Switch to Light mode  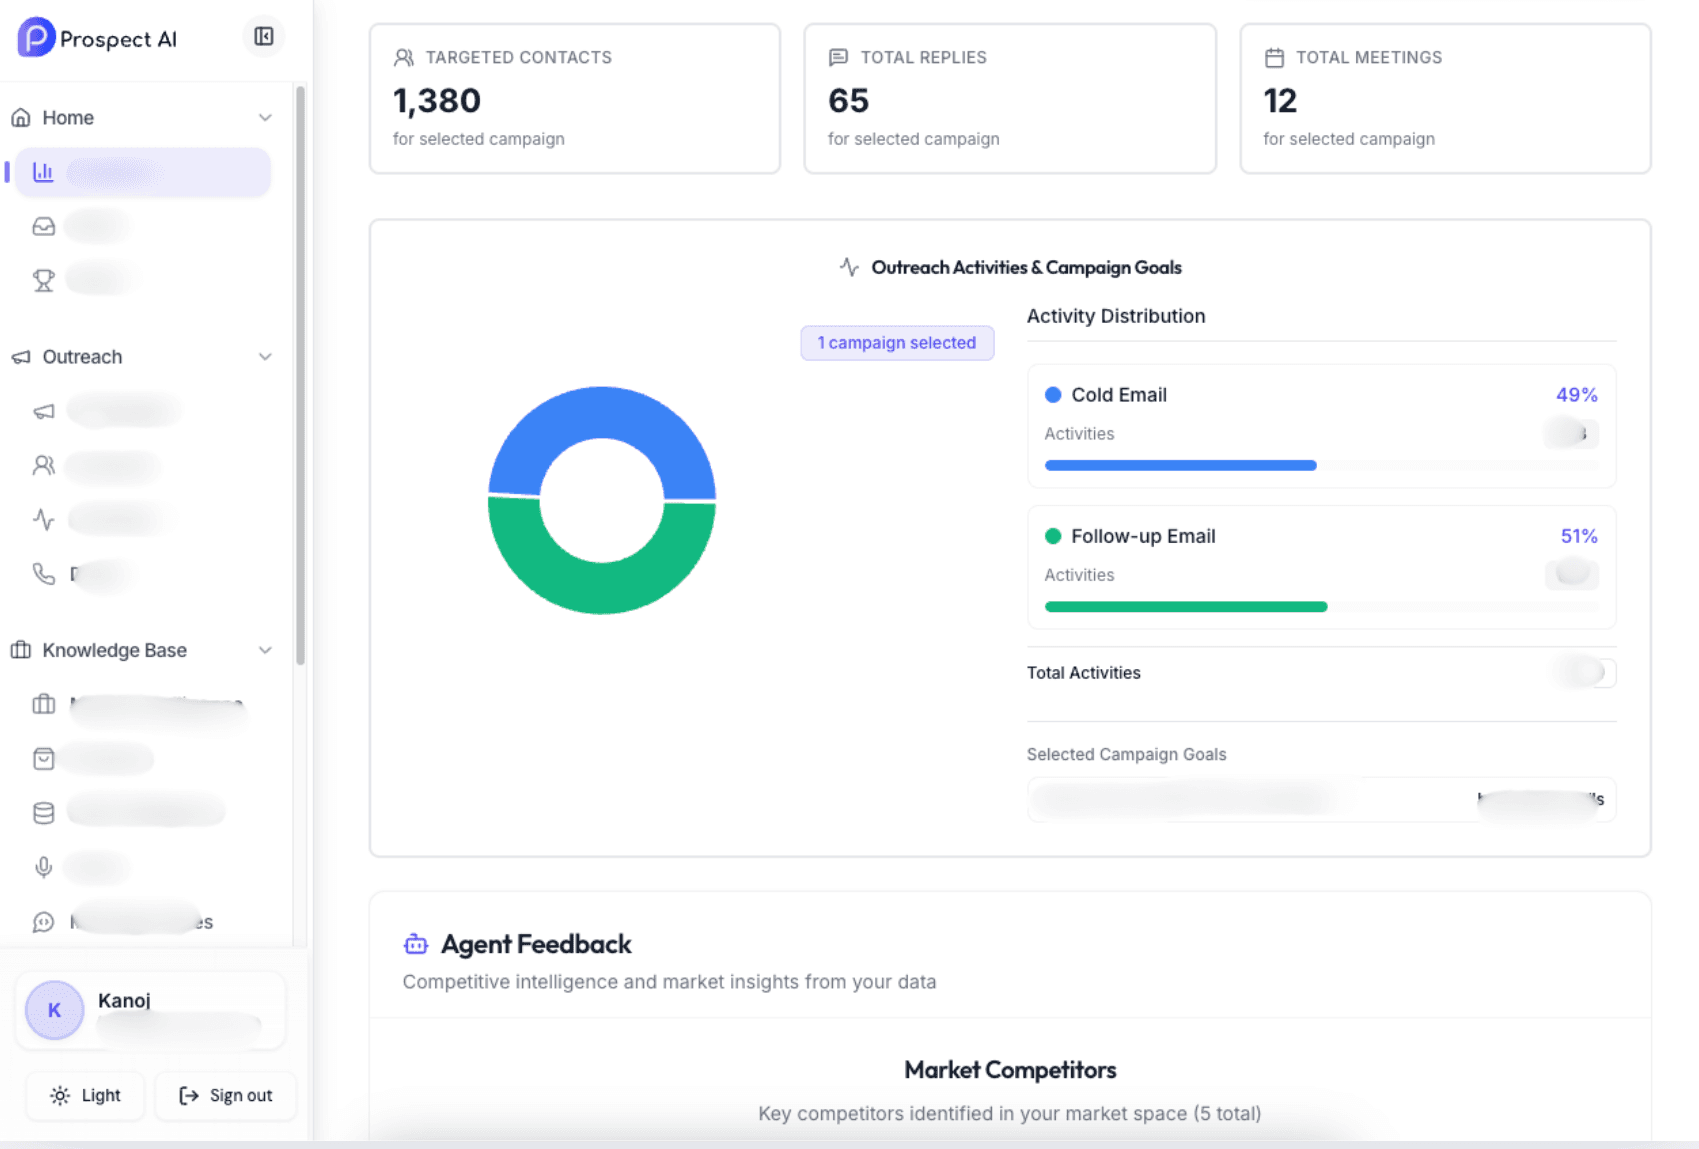[x=84, y=1095]
